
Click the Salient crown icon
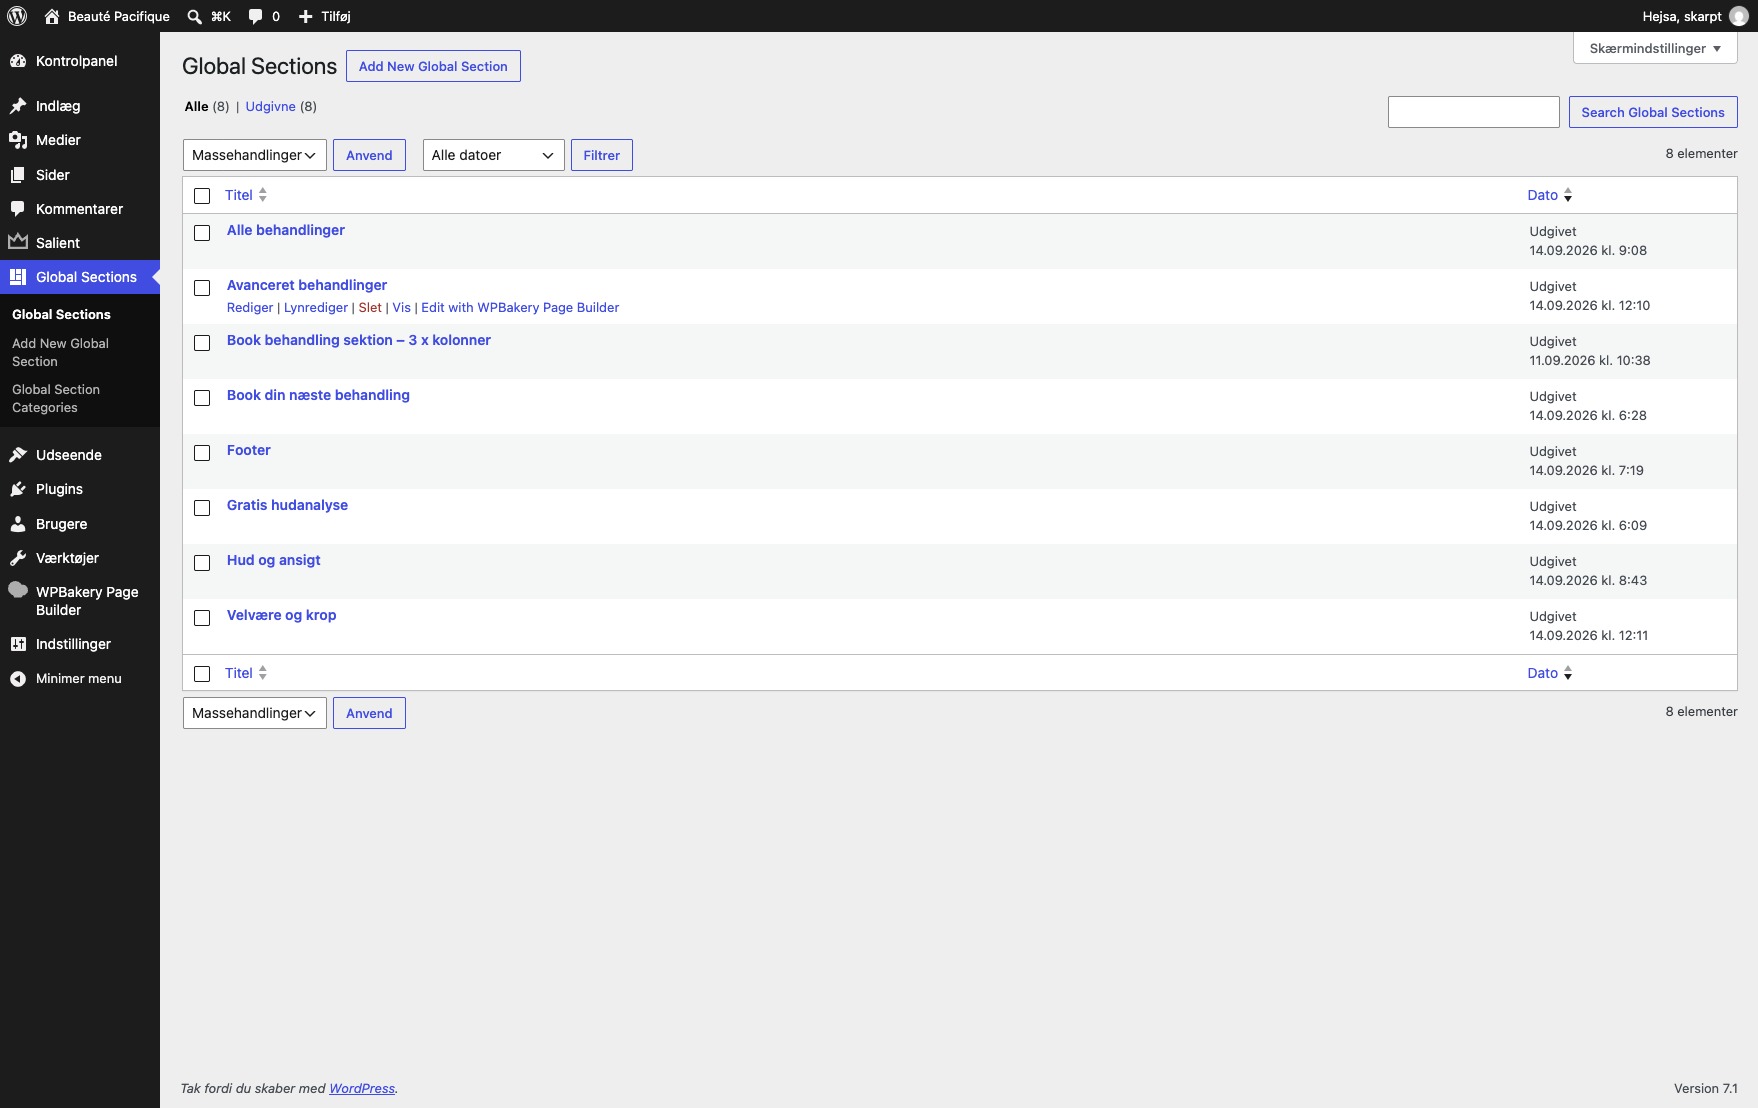pyautogui.click(x=18, y=242)
